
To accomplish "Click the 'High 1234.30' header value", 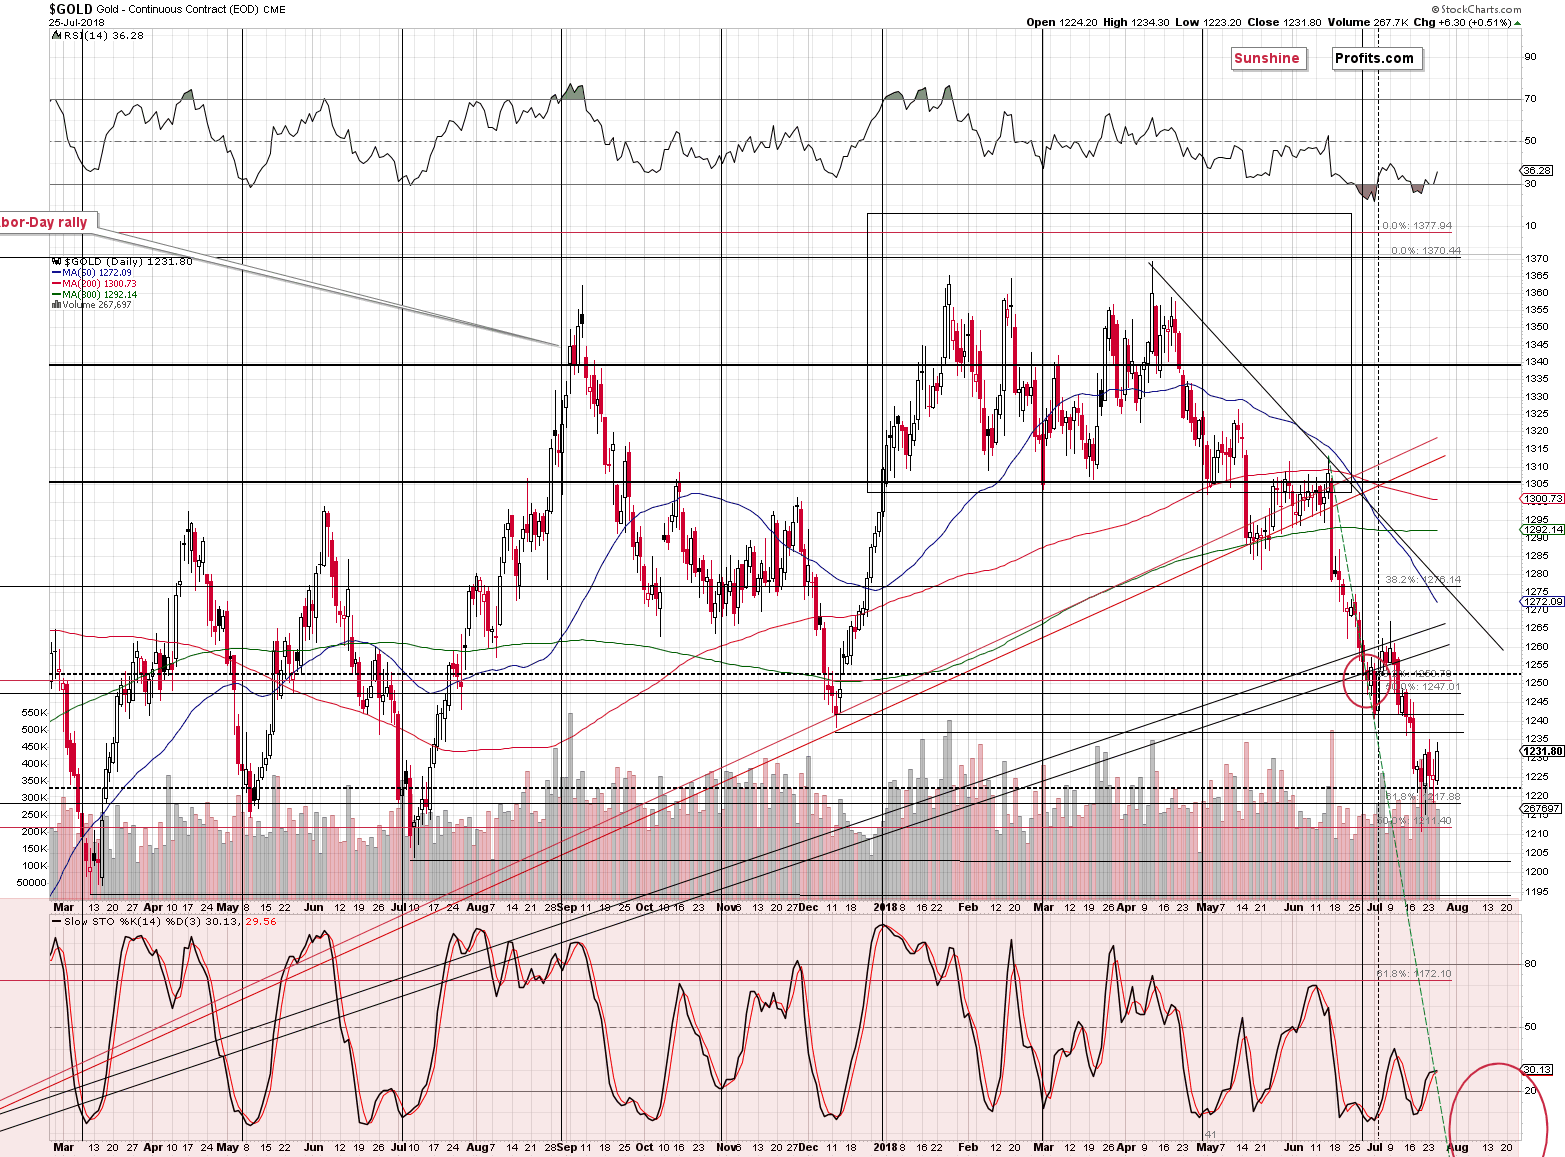I will tap(1136, 22).
